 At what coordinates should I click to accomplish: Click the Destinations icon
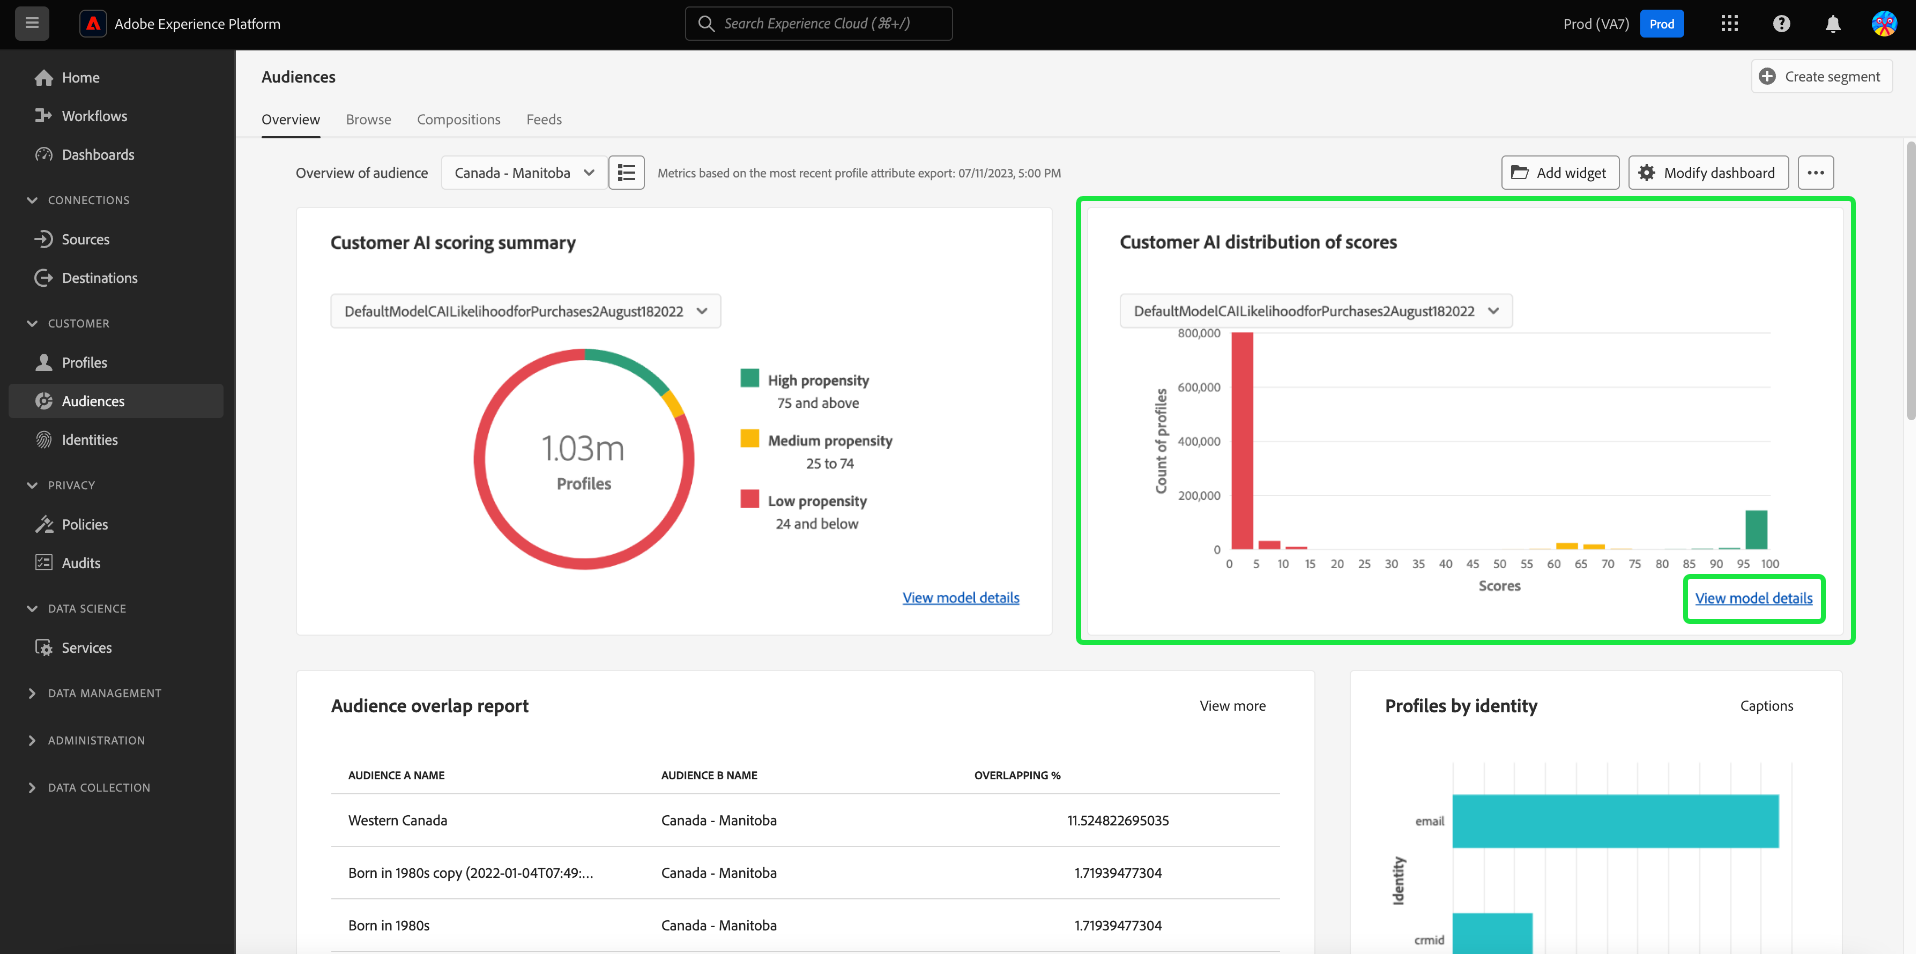[44, 278]
